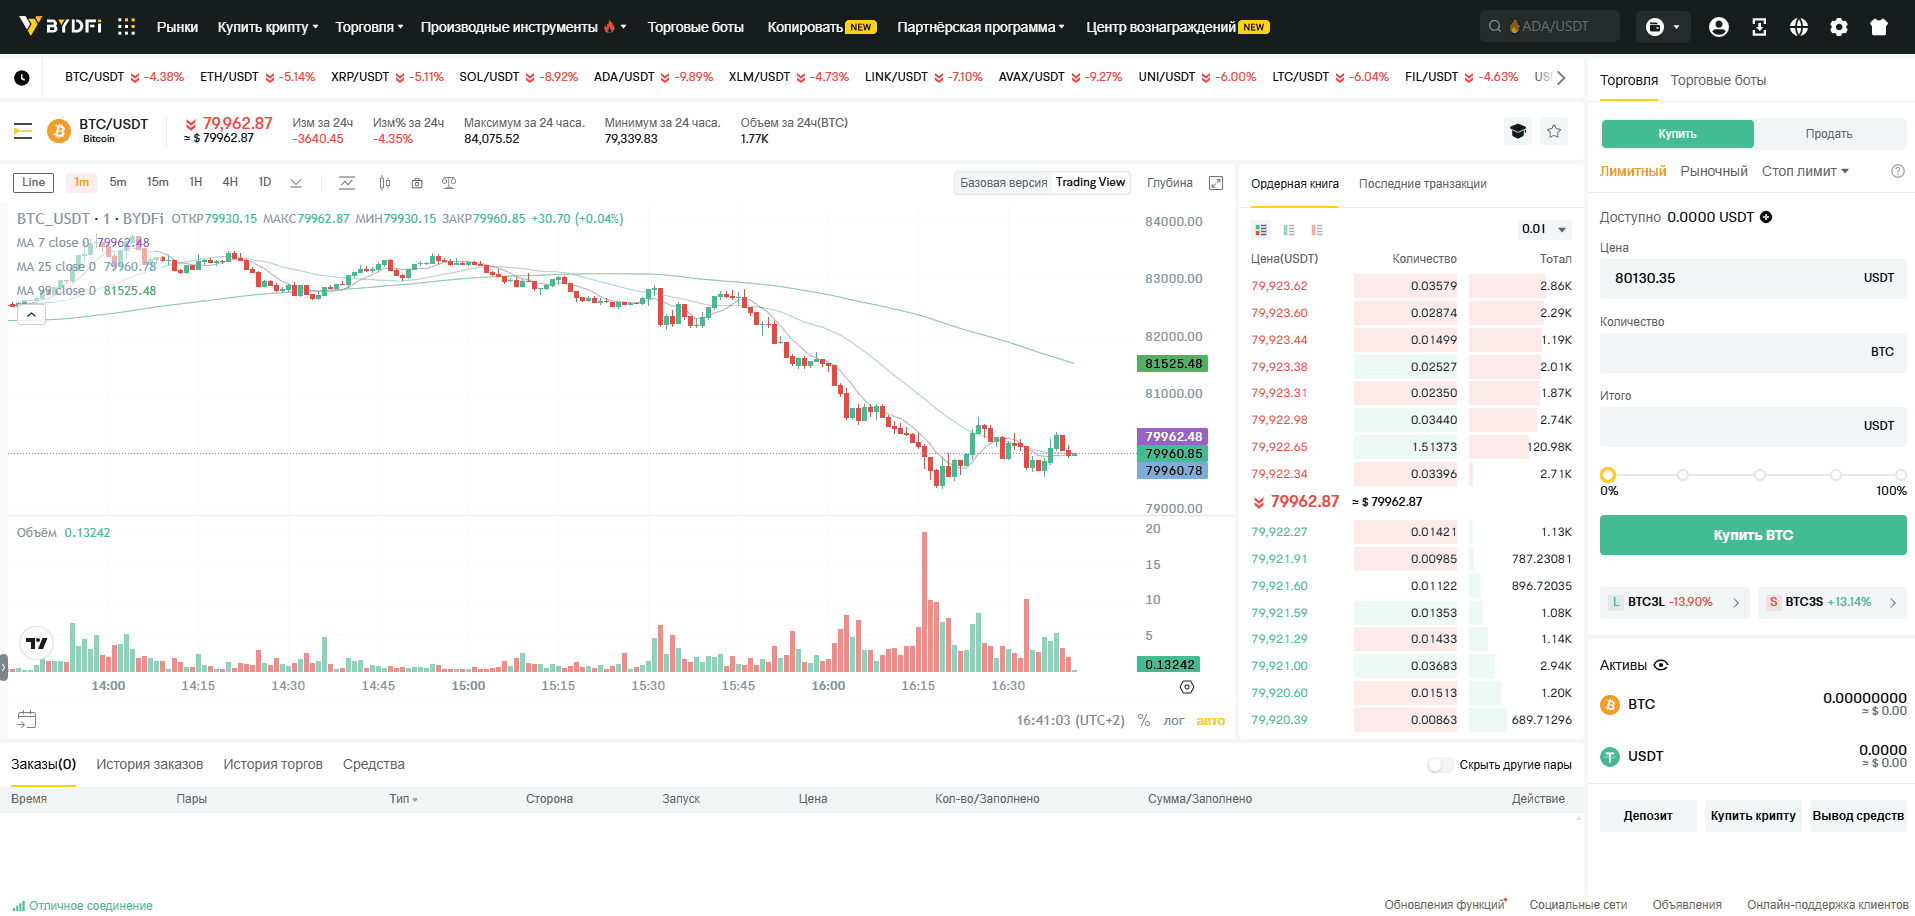Viewport: 1915px width, 916px height.
Task: Select the Sell side toggle
Action: coord(1829,134)
